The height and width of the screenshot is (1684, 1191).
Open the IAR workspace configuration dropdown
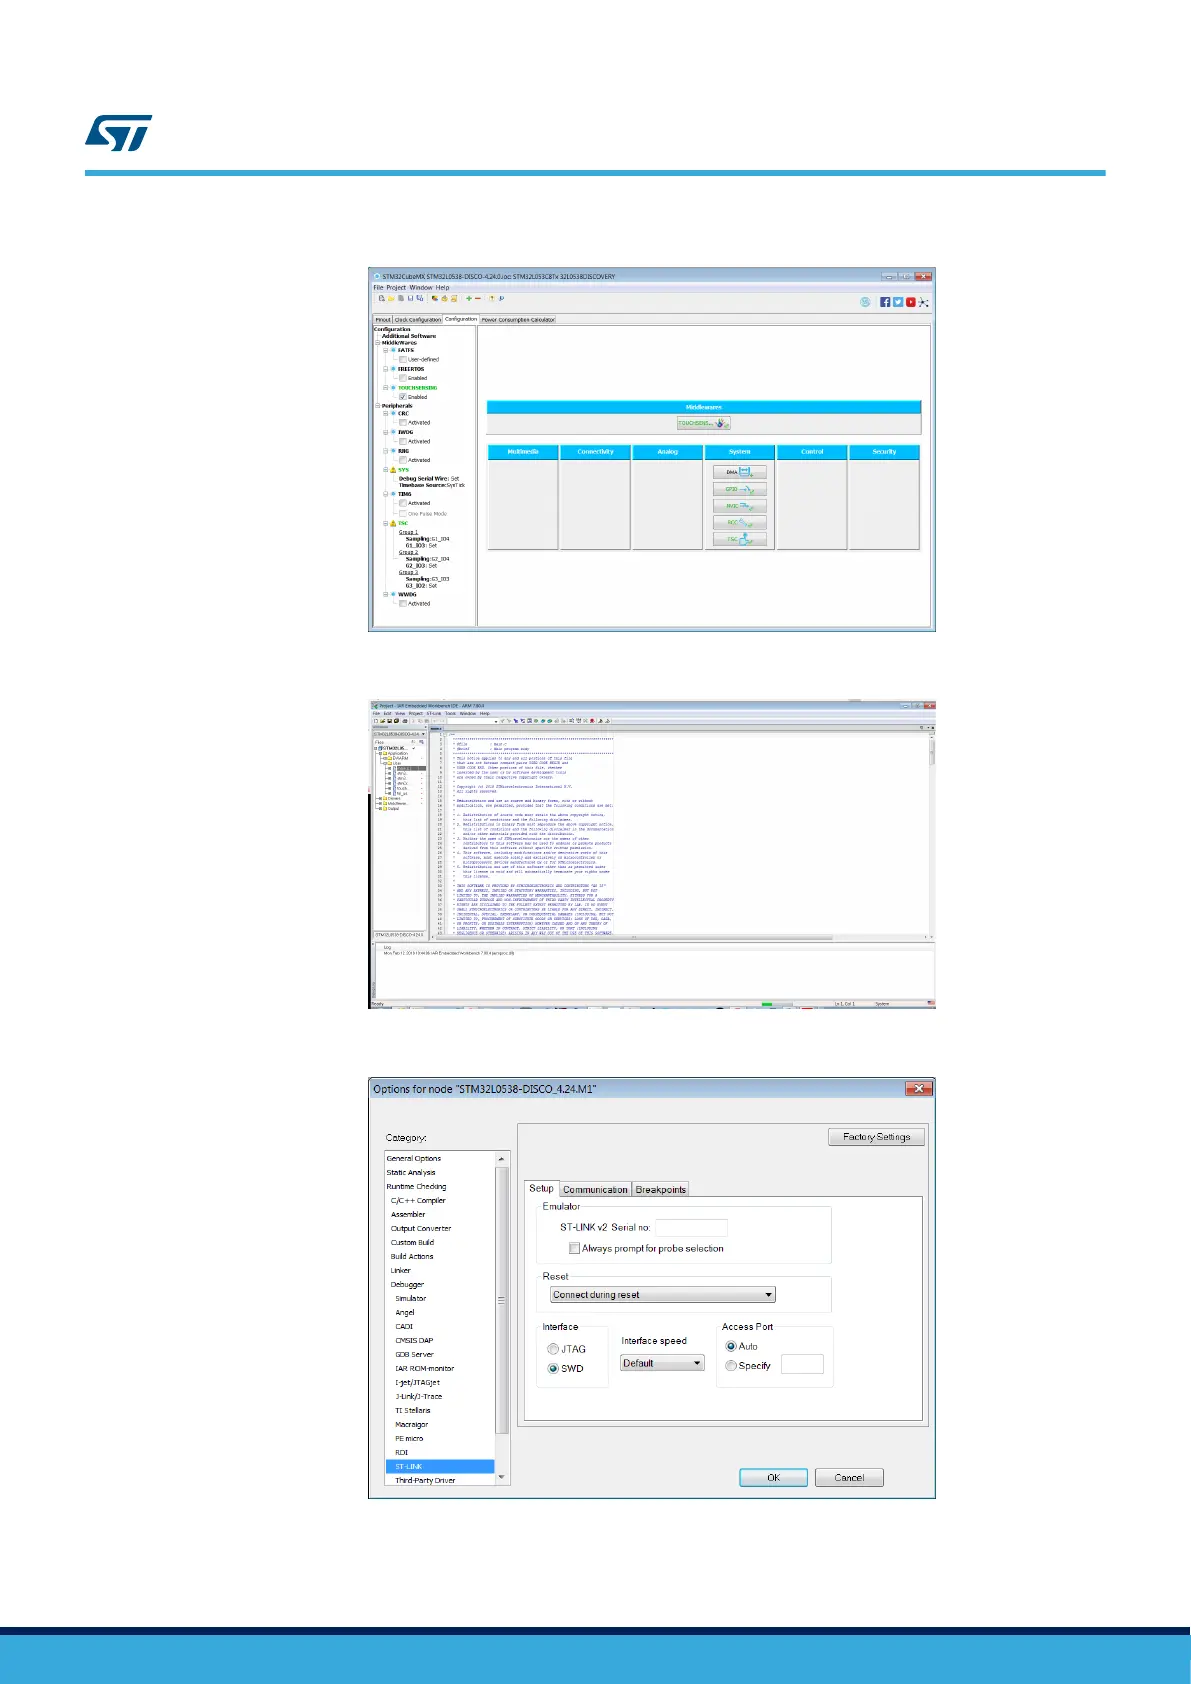tap(401, 733)
